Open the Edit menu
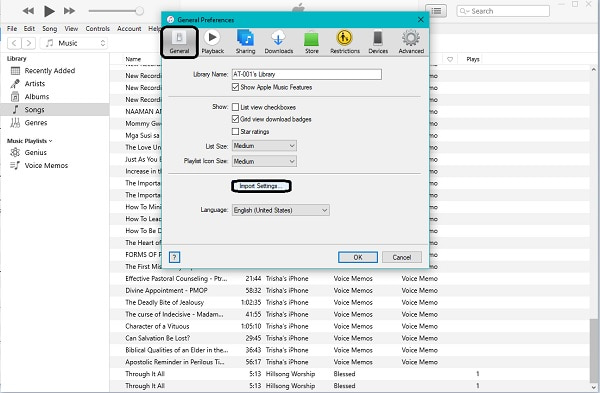This screenshot has width=600, height=393. pos(29,29)
